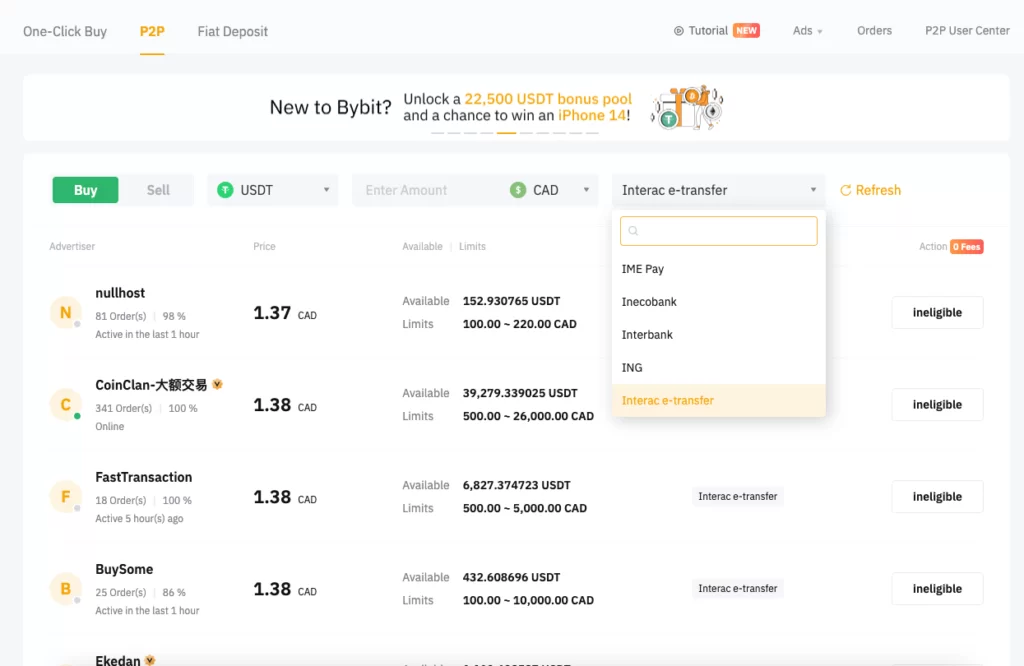Viewport: 1024px width, 666px height.
Task: Click the Tutorial play icon
Action: (x=679, y=31)
